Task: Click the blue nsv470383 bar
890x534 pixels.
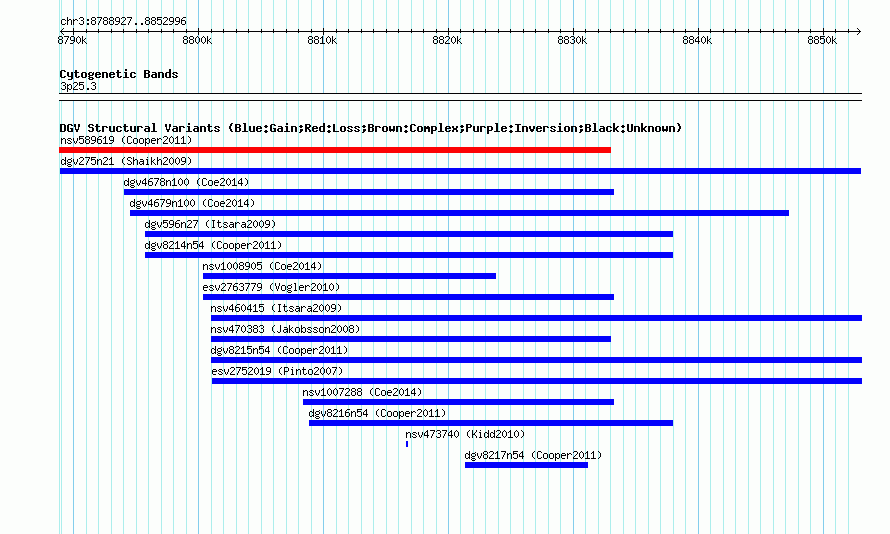Action: [x=411, y=339]
